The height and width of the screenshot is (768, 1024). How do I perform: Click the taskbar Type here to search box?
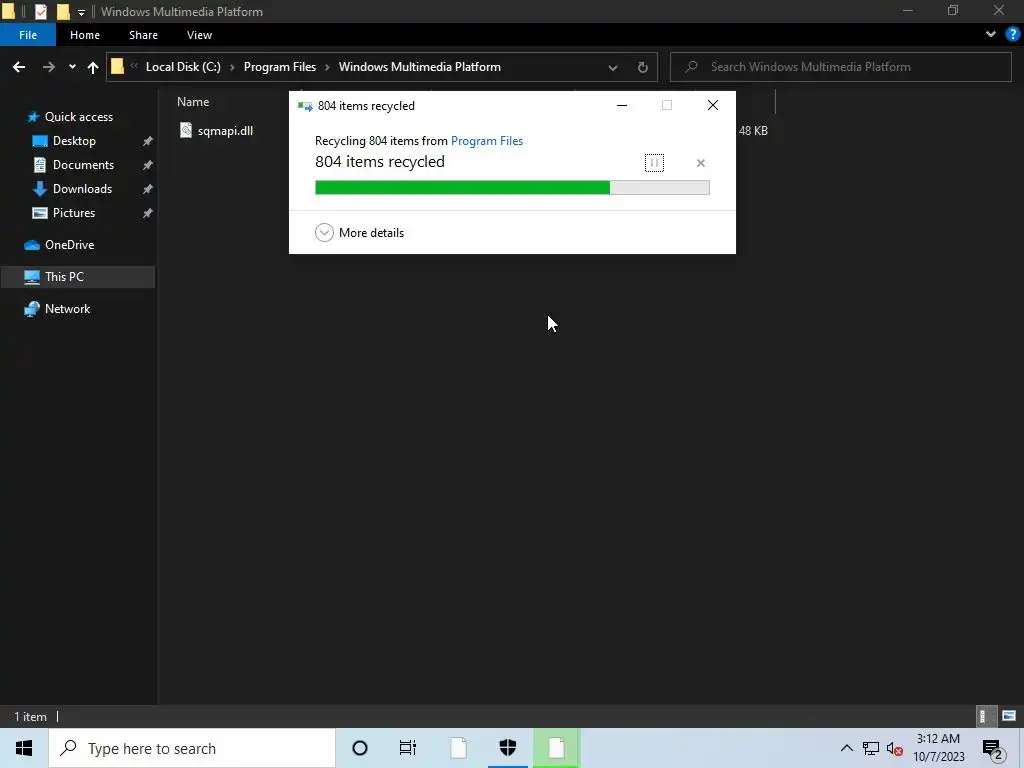tap(192, 748)
